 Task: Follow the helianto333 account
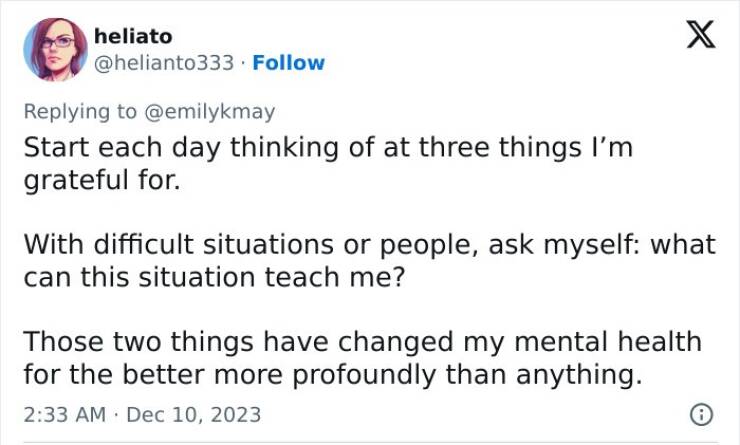[289, 63]
